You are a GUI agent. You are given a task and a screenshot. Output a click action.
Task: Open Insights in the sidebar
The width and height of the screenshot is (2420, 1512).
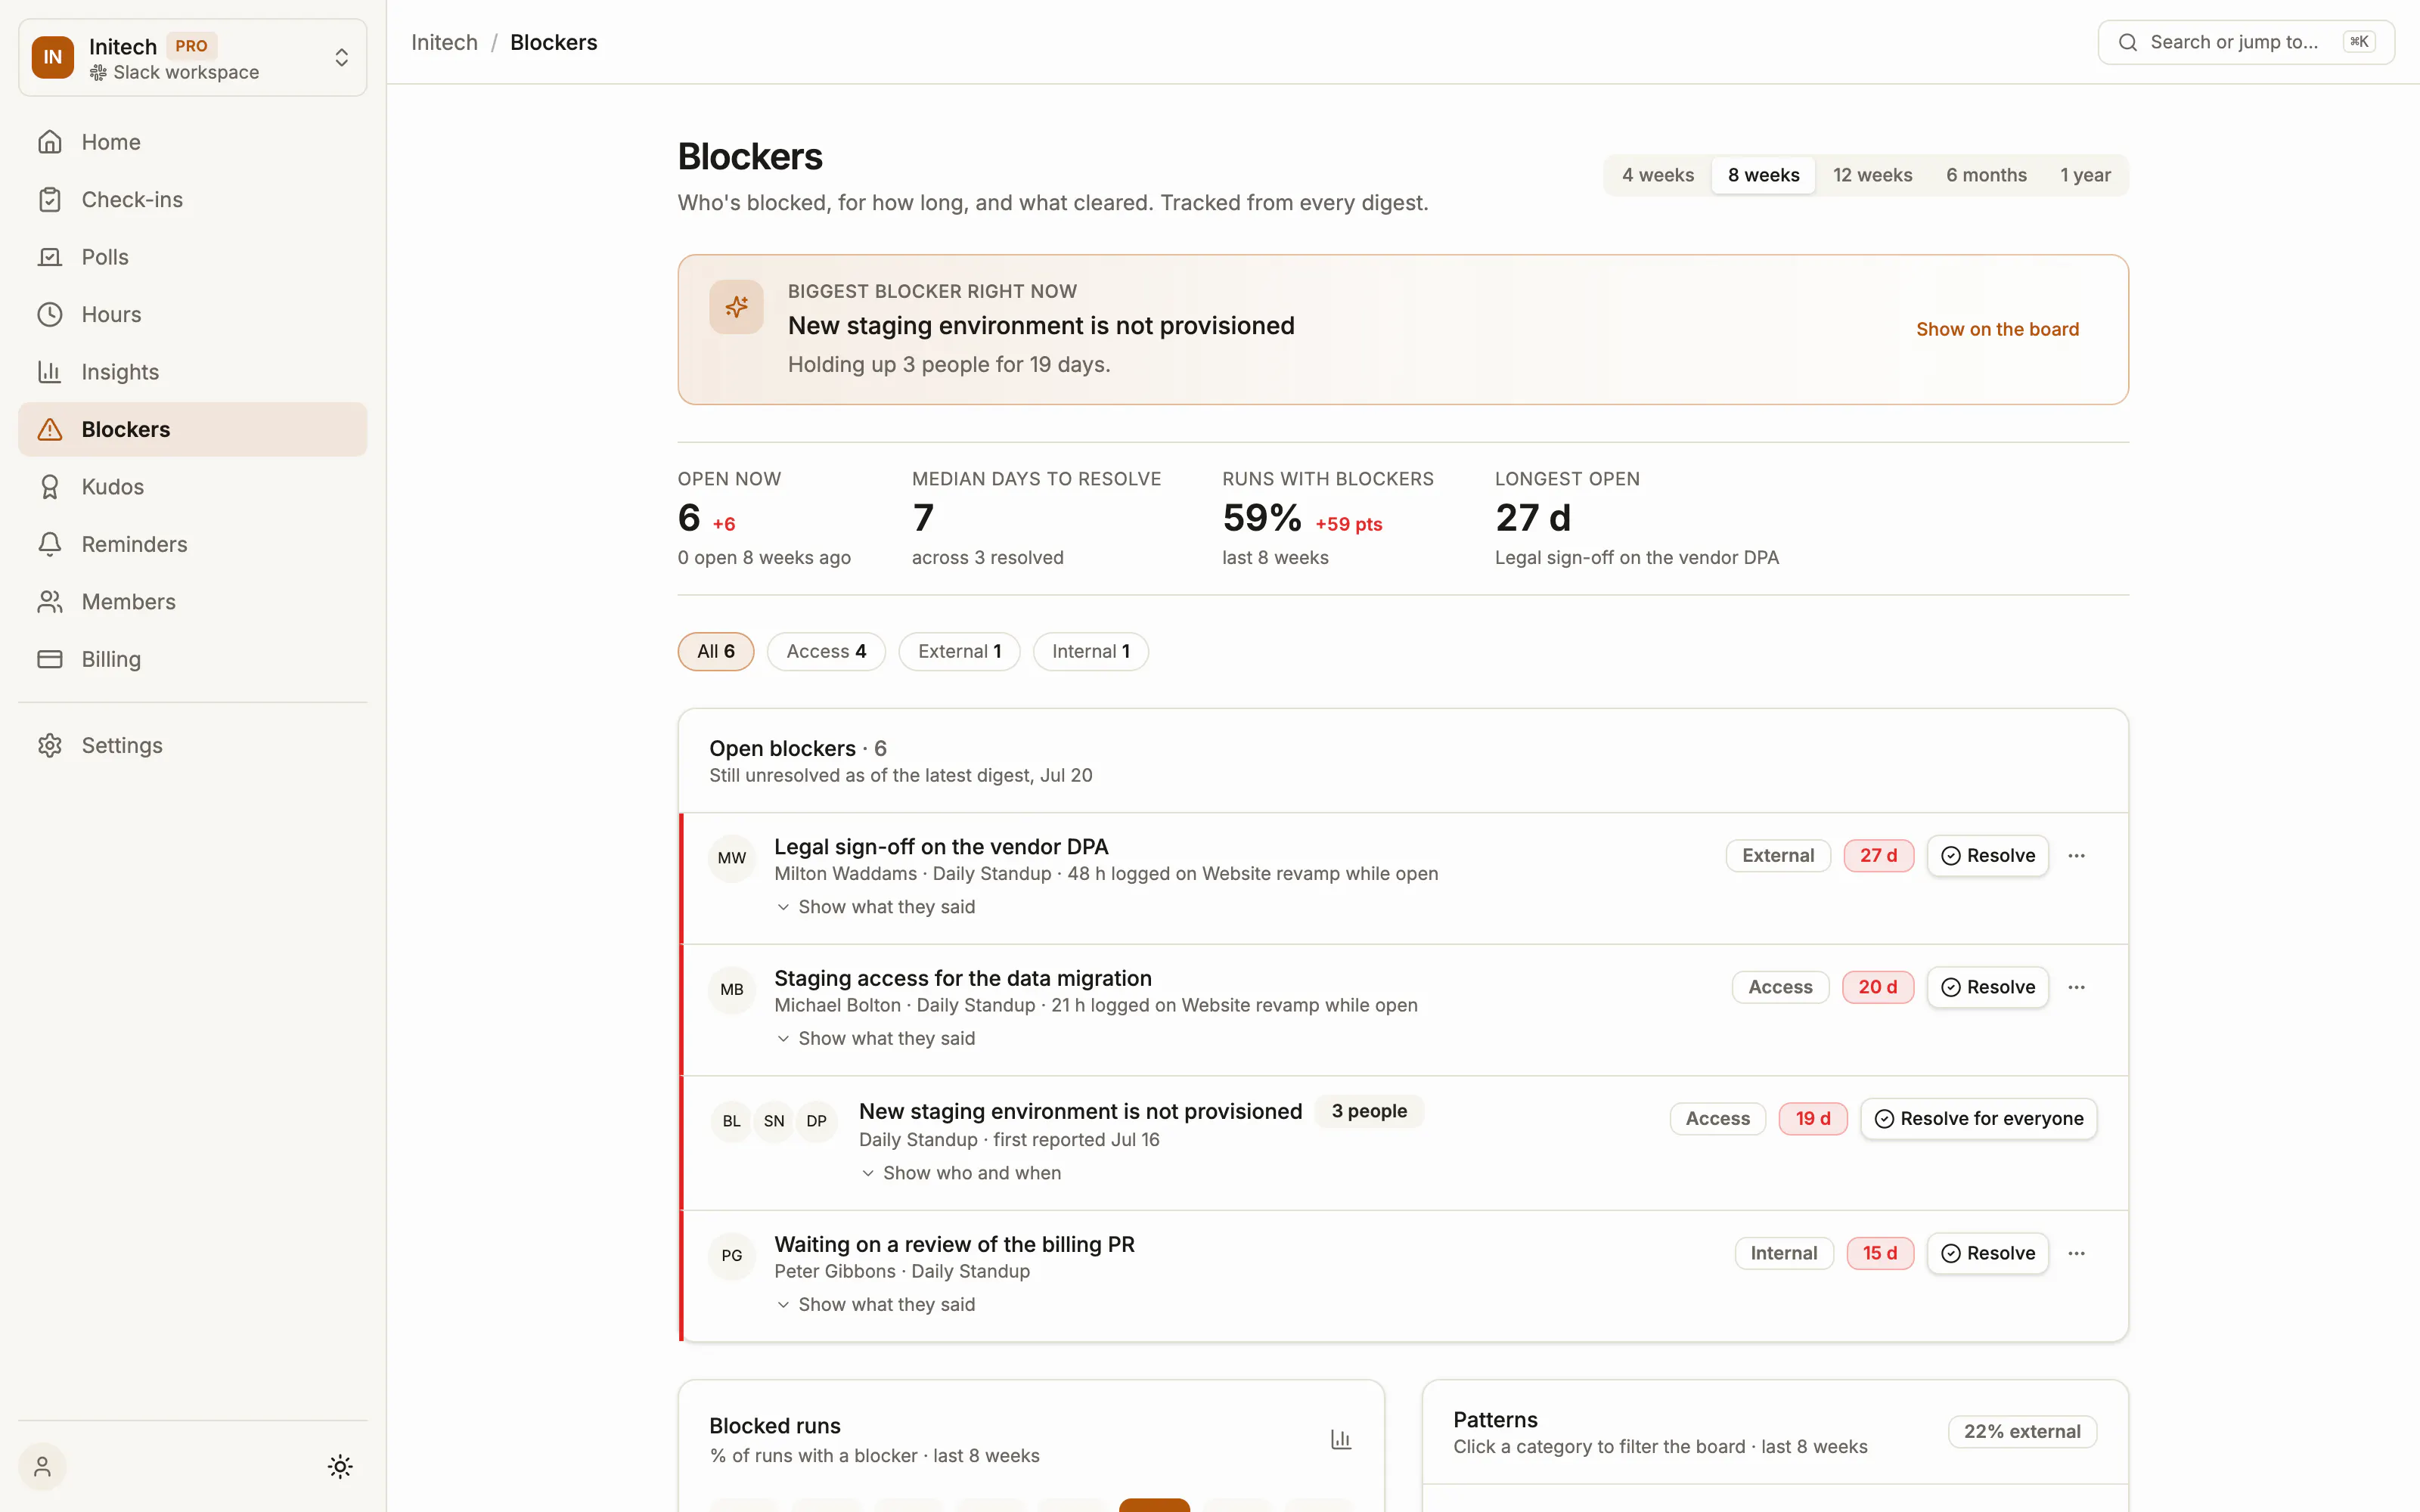[193, 372]
